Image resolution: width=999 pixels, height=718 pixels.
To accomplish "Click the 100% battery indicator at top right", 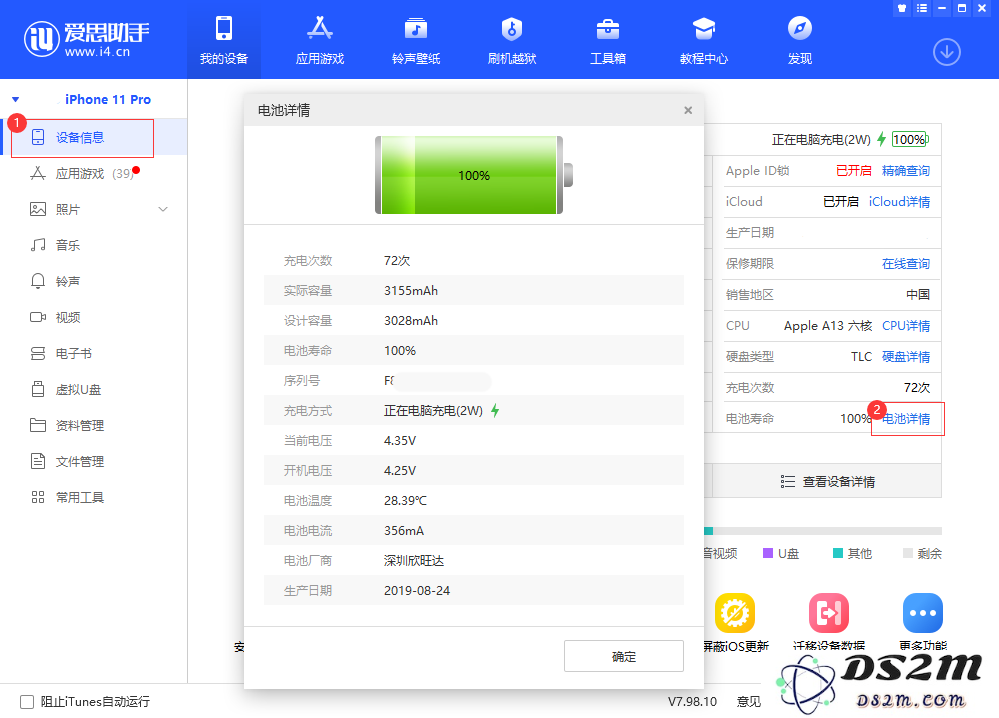I will pos(910,140).
